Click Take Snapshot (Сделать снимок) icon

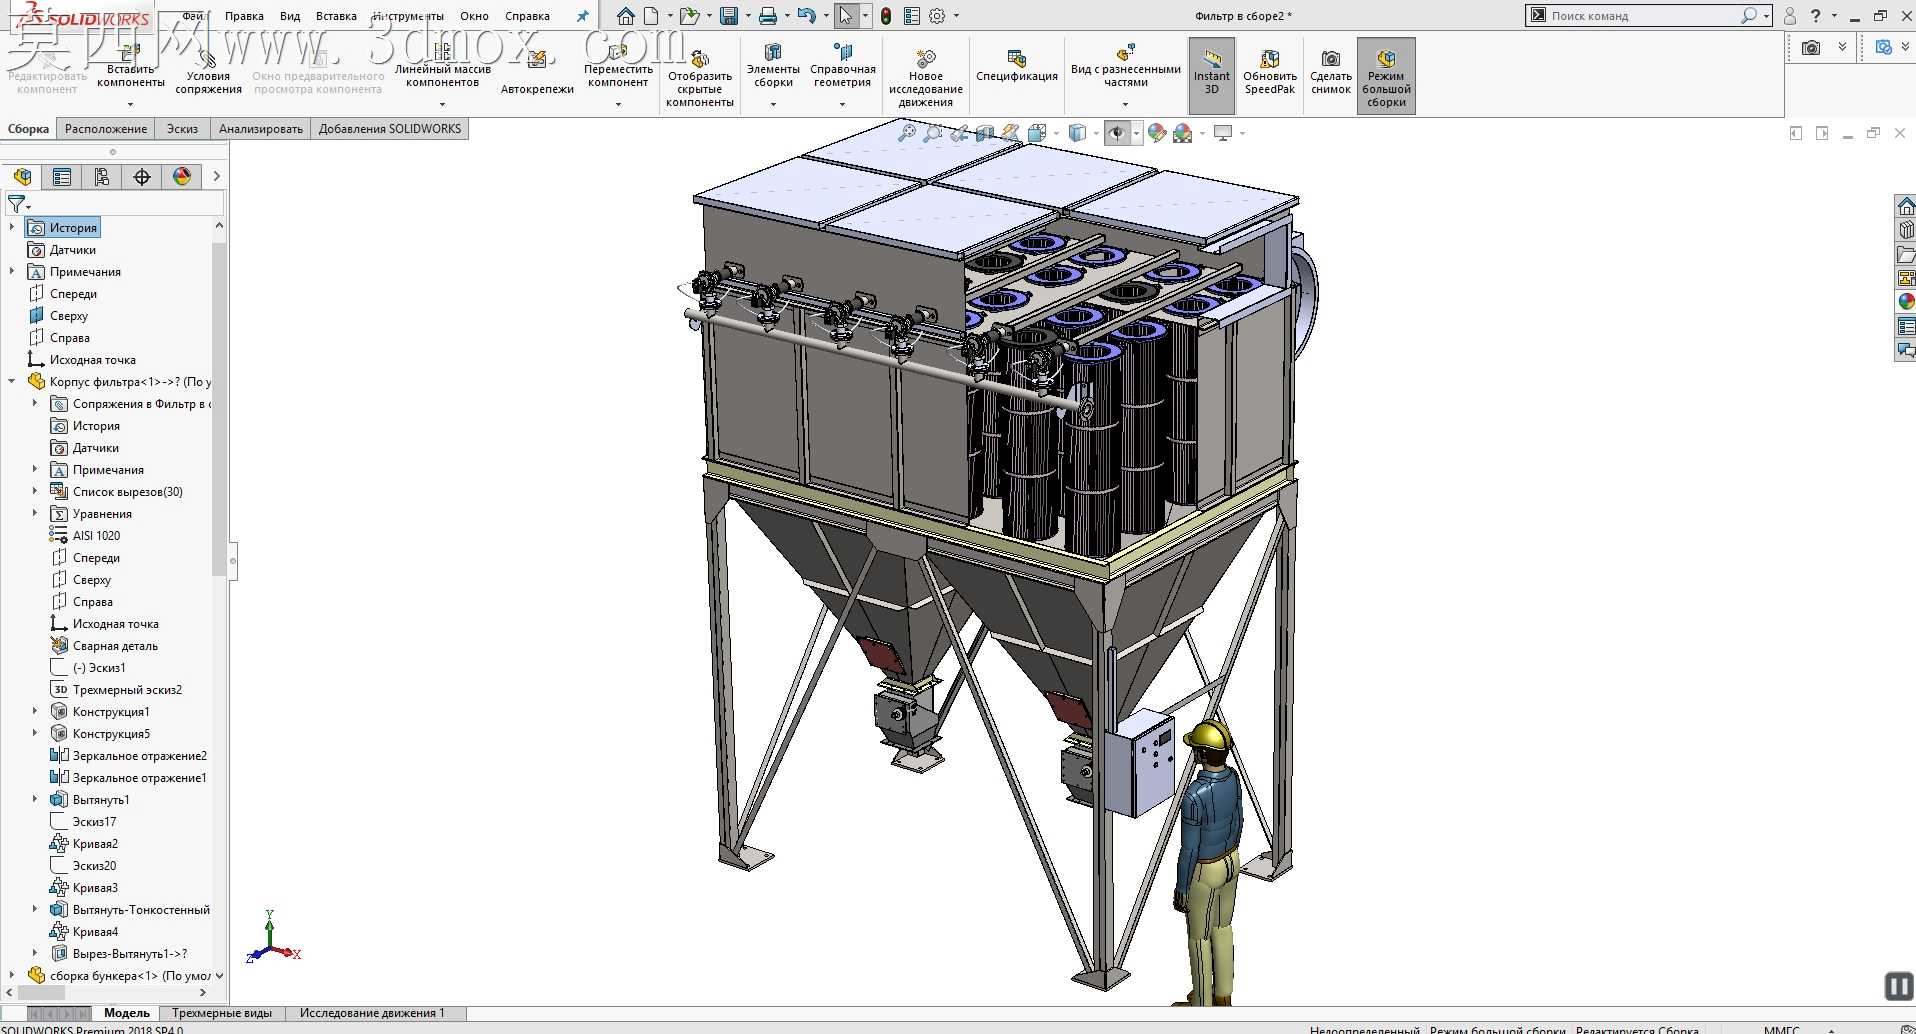point(1331,72)
